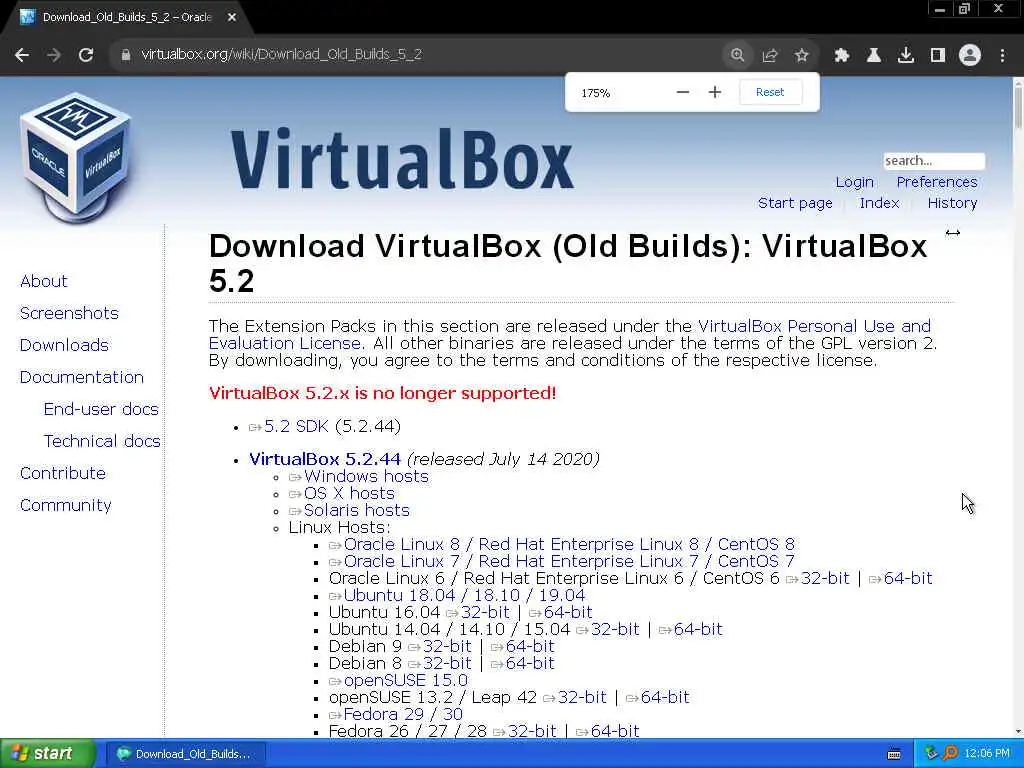The width and height of the screenshot is (1024, 768).
Task: Open the Chrome three-dot menu
Action: 1002,55
